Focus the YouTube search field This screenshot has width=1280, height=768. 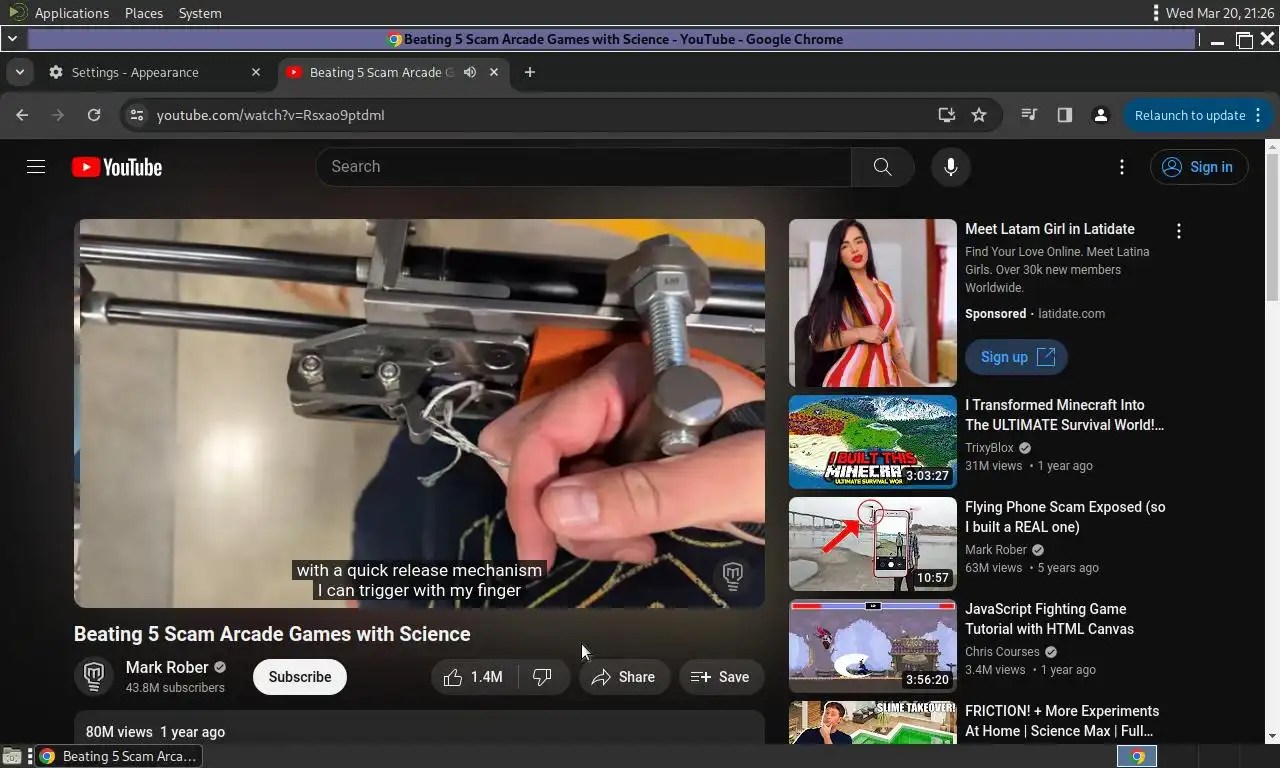point(584,167)
